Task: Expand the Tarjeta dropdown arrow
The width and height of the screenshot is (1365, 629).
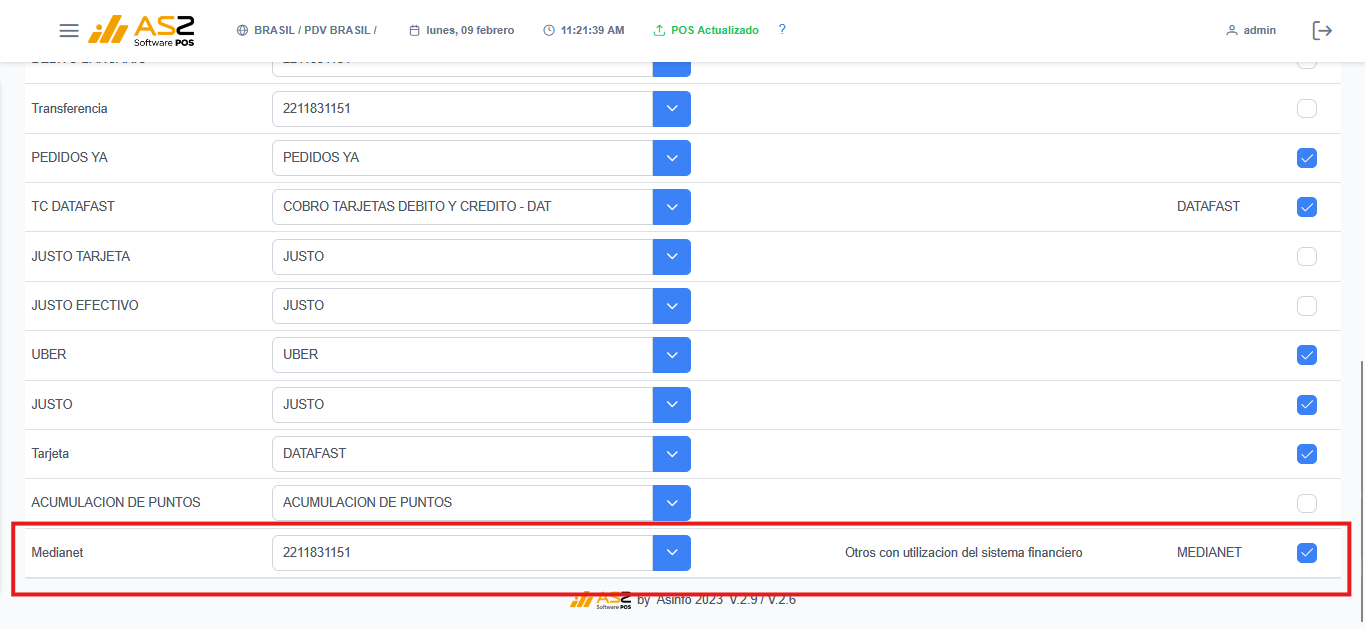Action: 672,454
